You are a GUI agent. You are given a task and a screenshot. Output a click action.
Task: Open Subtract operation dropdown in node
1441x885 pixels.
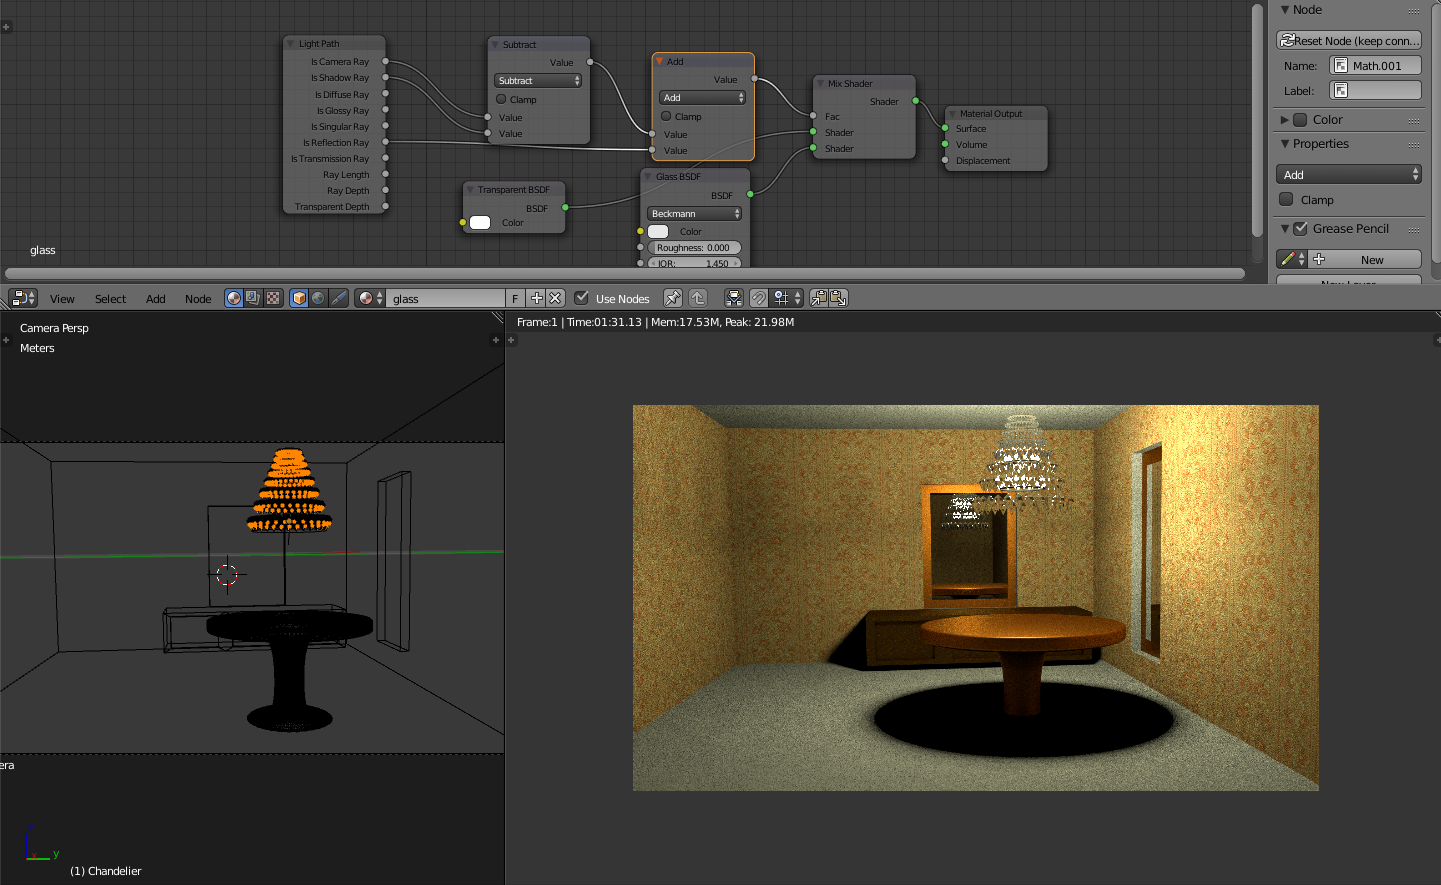pyautogui.click(x=538, y=81)
